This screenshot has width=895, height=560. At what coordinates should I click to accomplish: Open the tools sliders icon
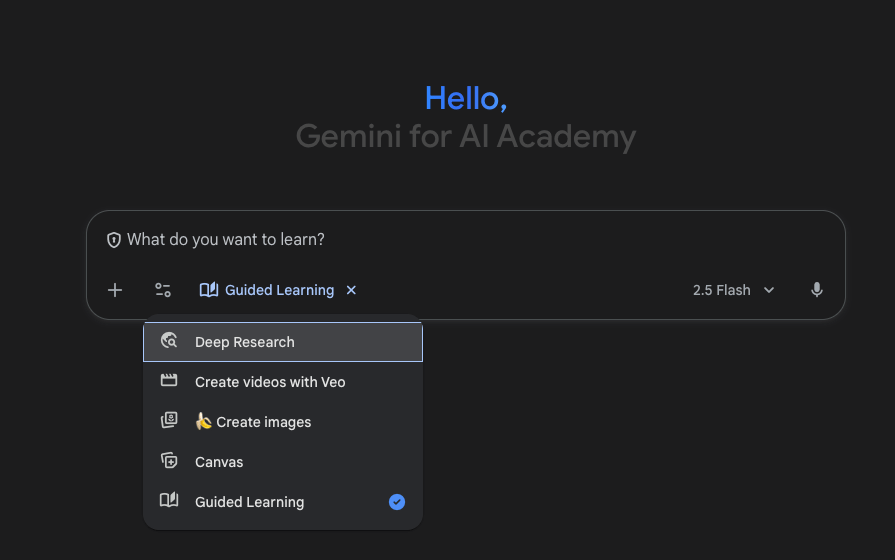click(x=163, y=290)
